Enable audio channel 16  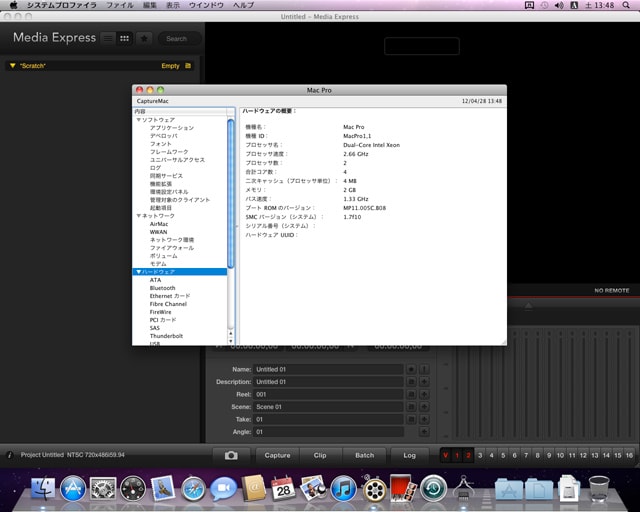point(629,455)
